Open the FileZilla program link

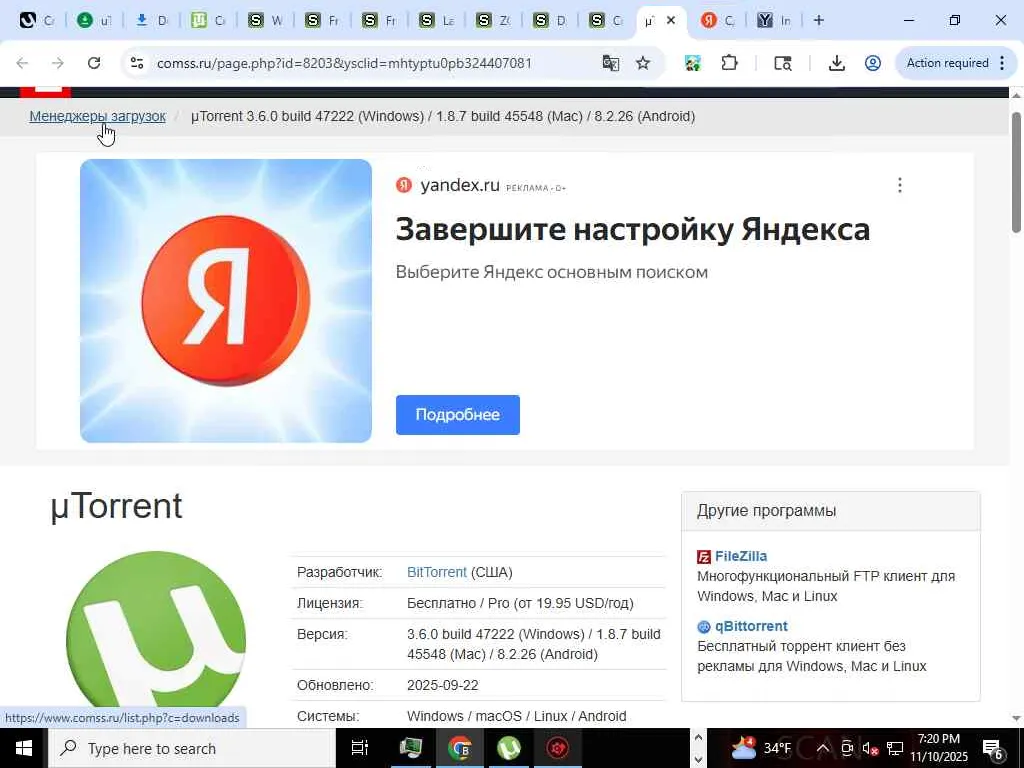[x=741, y=556]
